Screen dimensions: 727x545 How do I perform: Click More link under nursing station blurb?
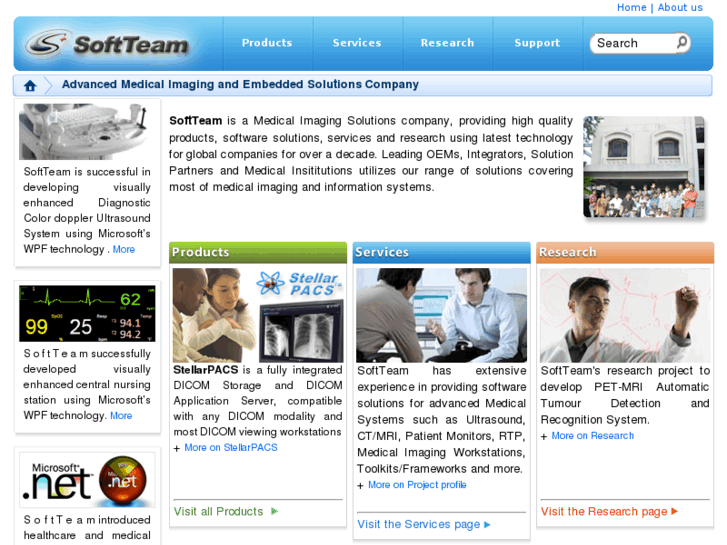pyautogui.click(x=121, y=416)
